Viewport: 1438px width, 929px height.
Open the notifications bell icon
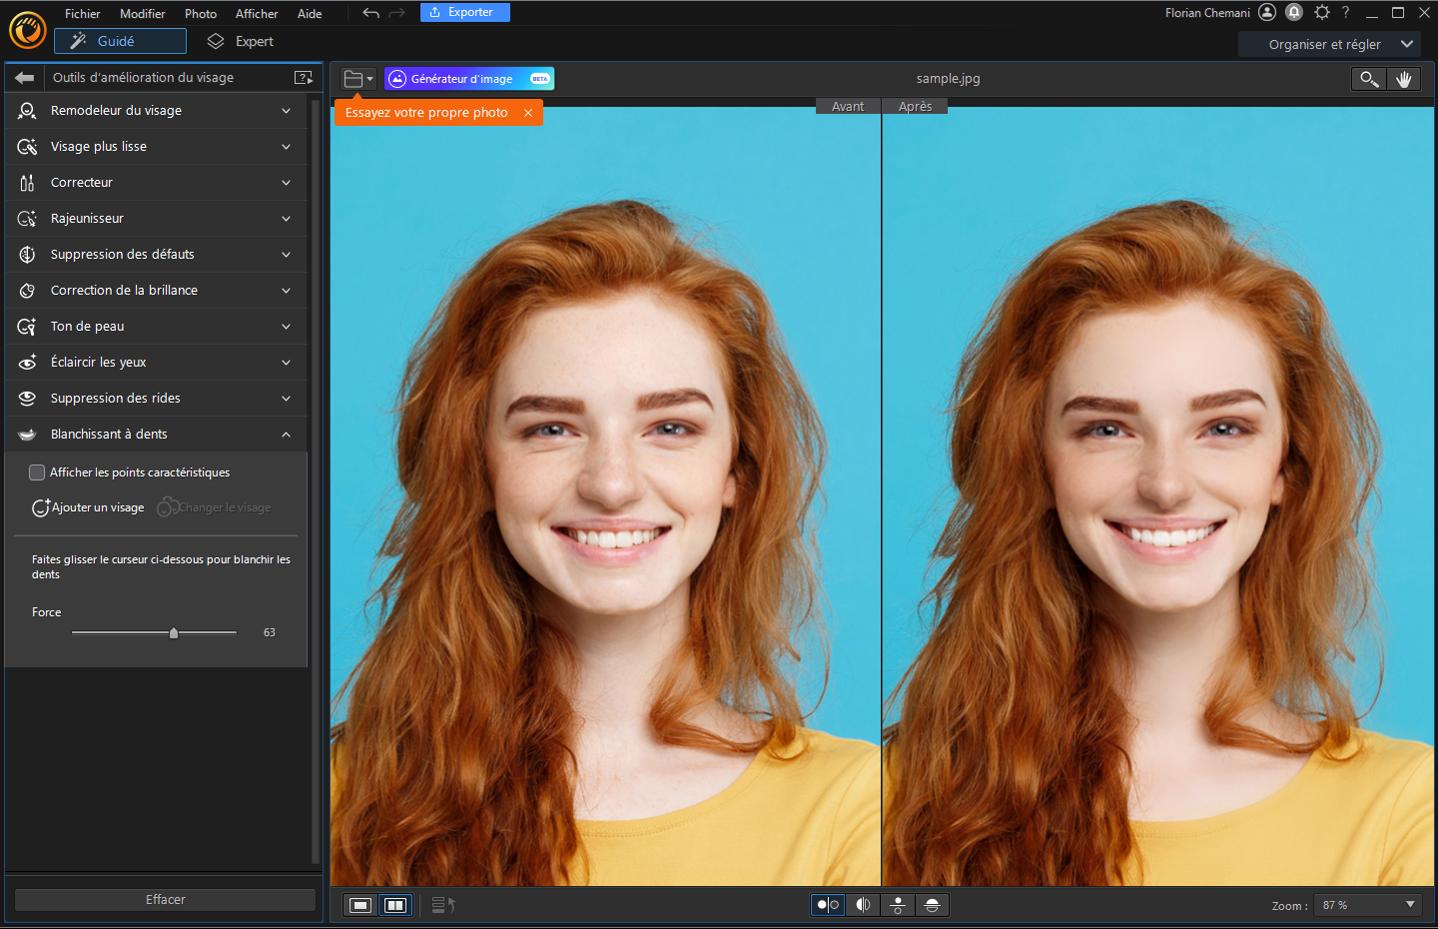click(x=1294, y=12)
